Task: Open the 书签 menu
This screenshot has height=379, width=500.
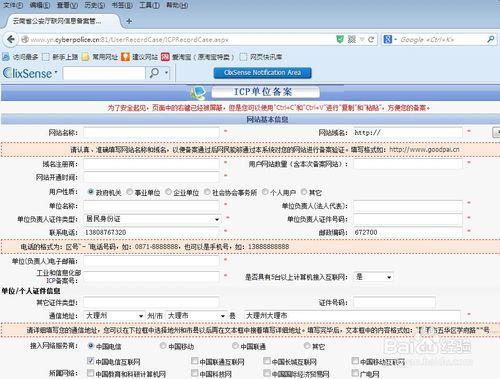Action: [122, 5]
